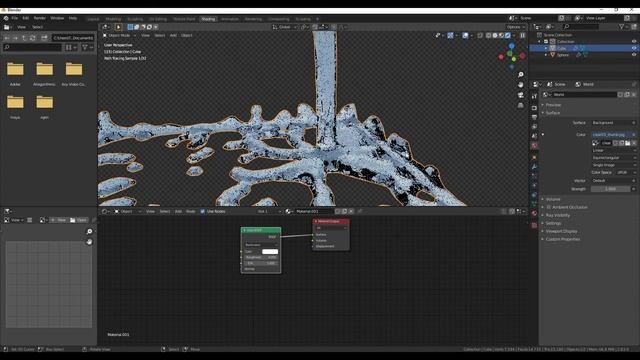Collapse the Surface panel

[x=553, y=113]
